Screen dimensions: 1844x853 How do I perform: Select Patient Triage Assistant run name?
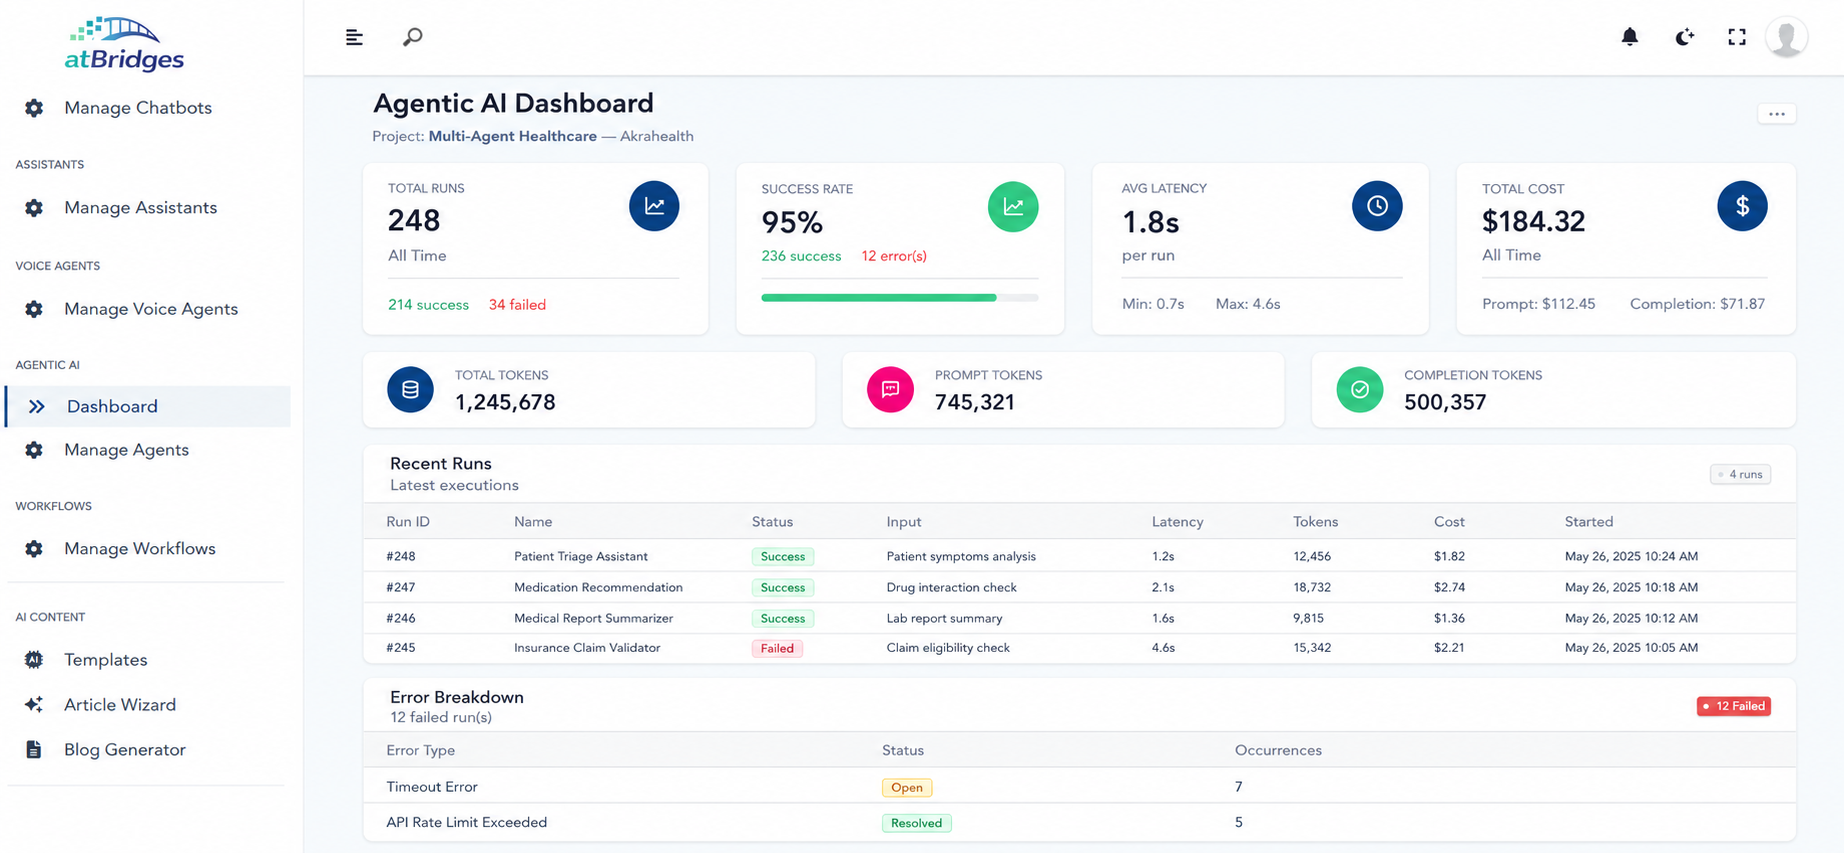click(581, 556)
